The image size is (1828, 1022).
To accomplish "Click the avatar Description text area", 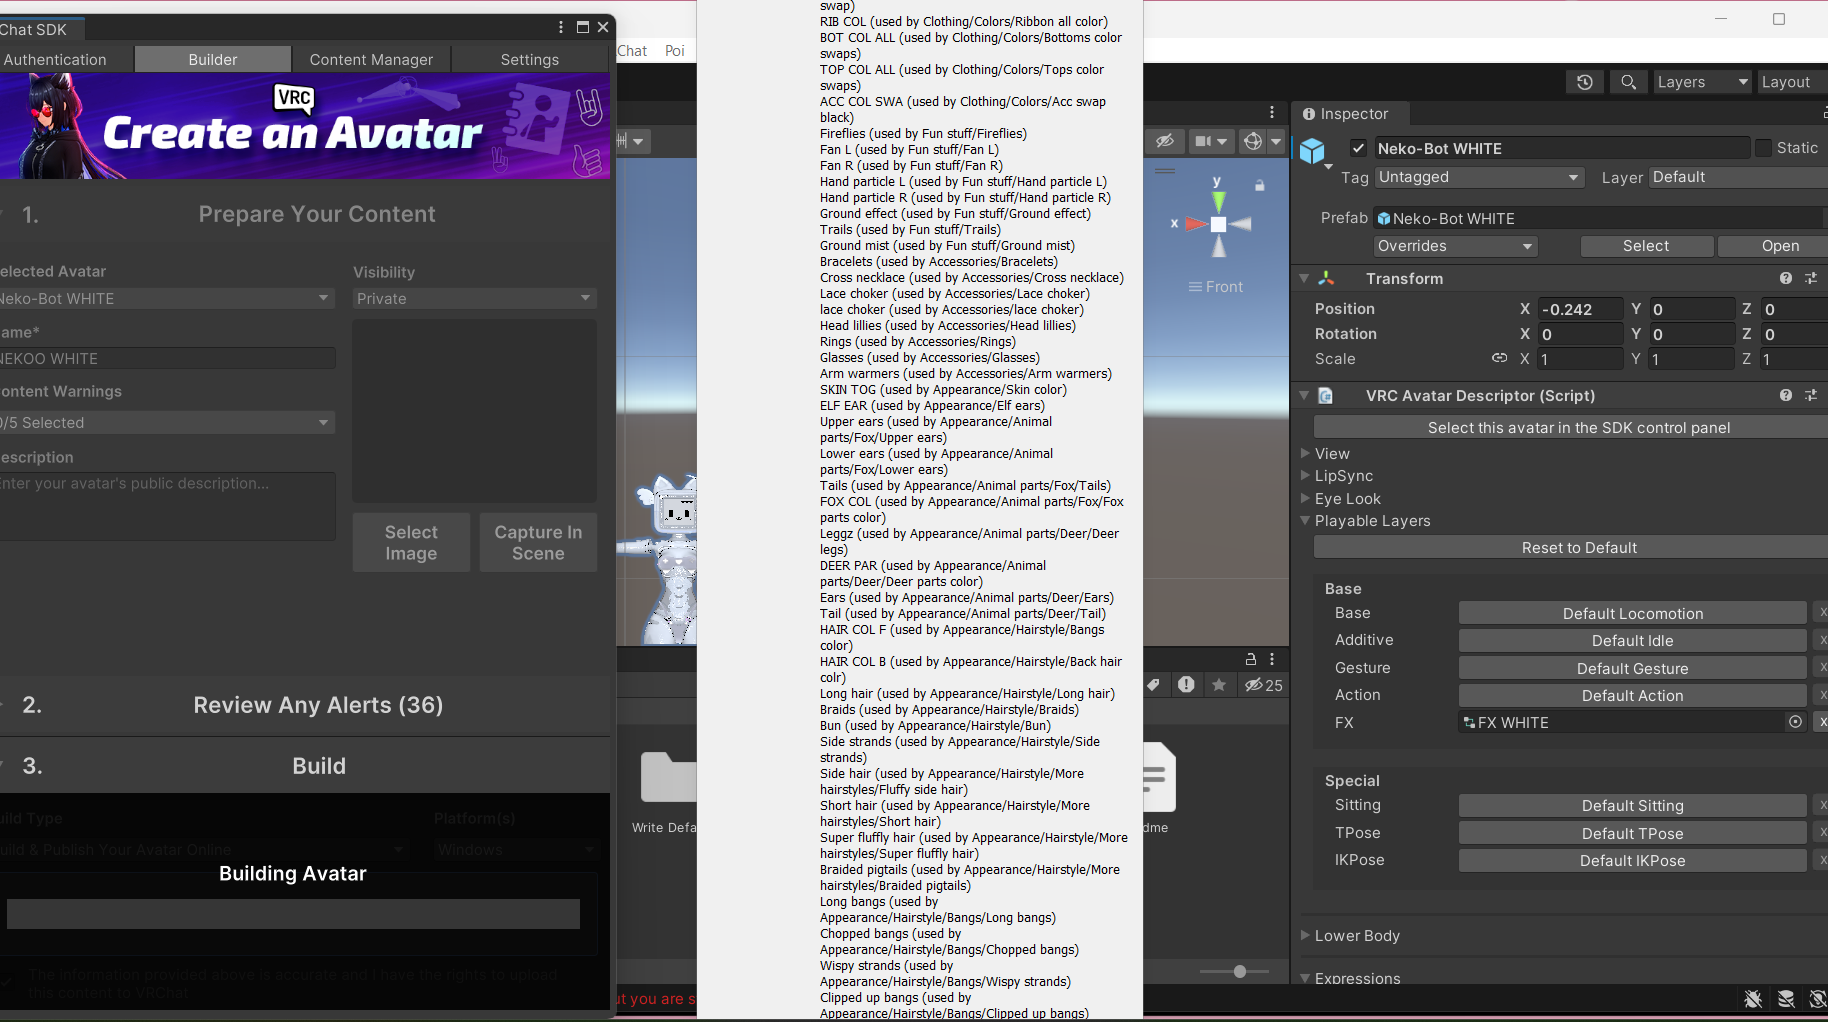I will (167, 506).
